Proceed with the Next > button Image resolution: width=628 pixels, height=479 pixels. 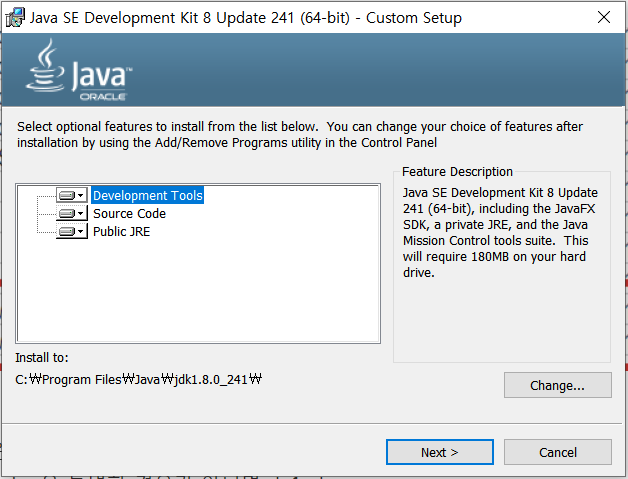tap(440, 452)
